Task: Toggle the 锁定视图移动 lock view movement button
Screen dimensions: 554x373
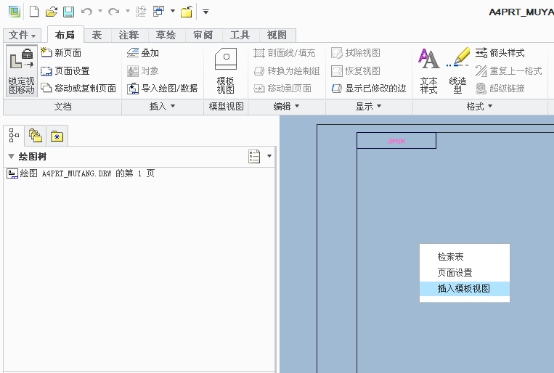Action: [21, 71]
